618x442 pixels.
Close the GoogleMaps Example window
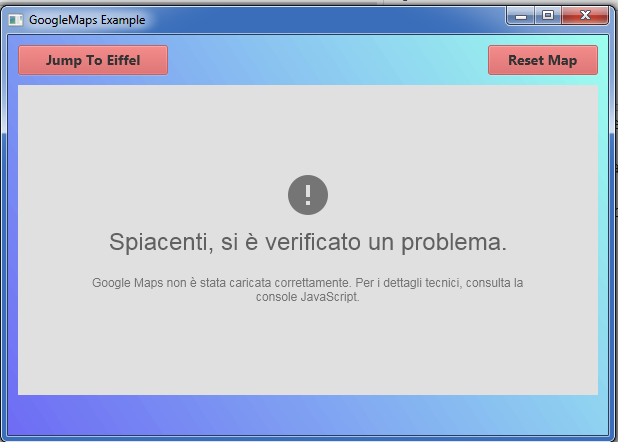click(585, 16)
